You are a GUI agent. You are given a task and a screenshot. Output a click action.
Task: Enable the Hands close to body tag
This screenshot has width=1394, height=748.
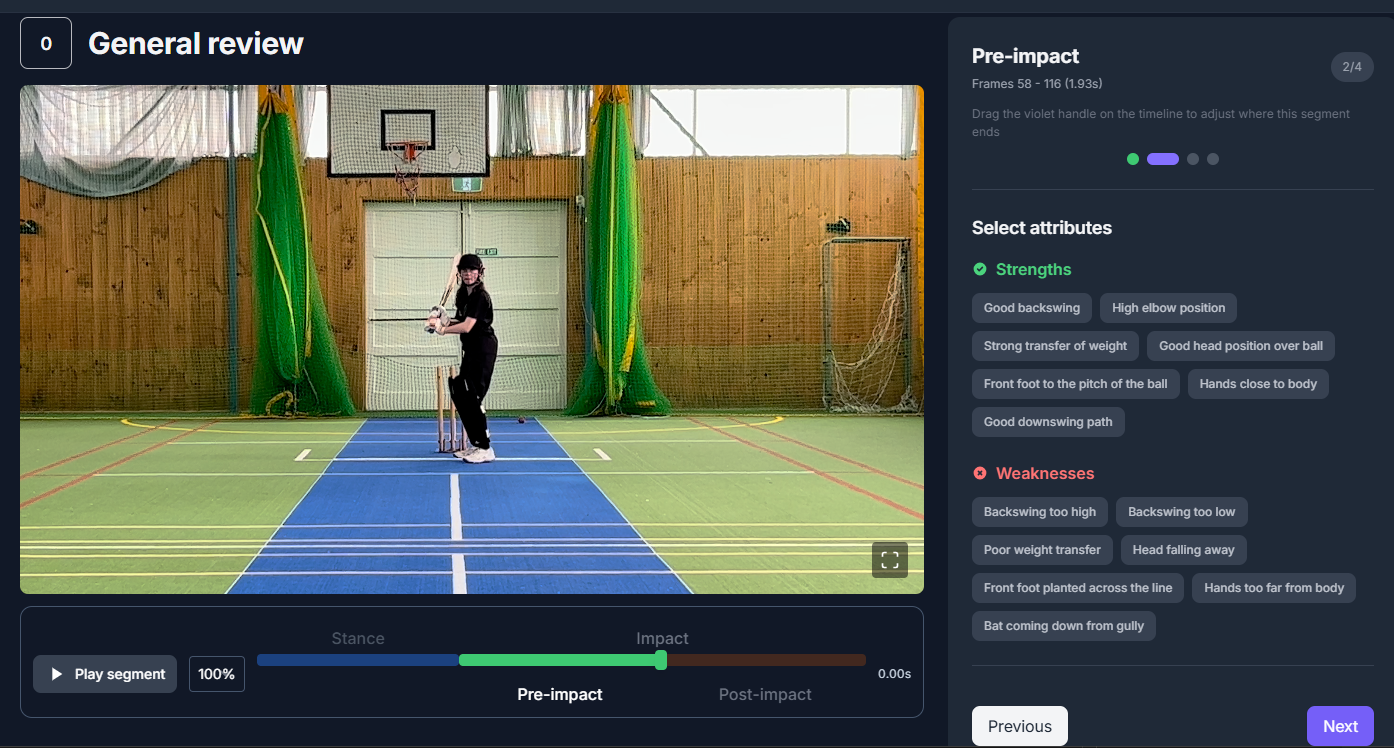coord(1257,384)
